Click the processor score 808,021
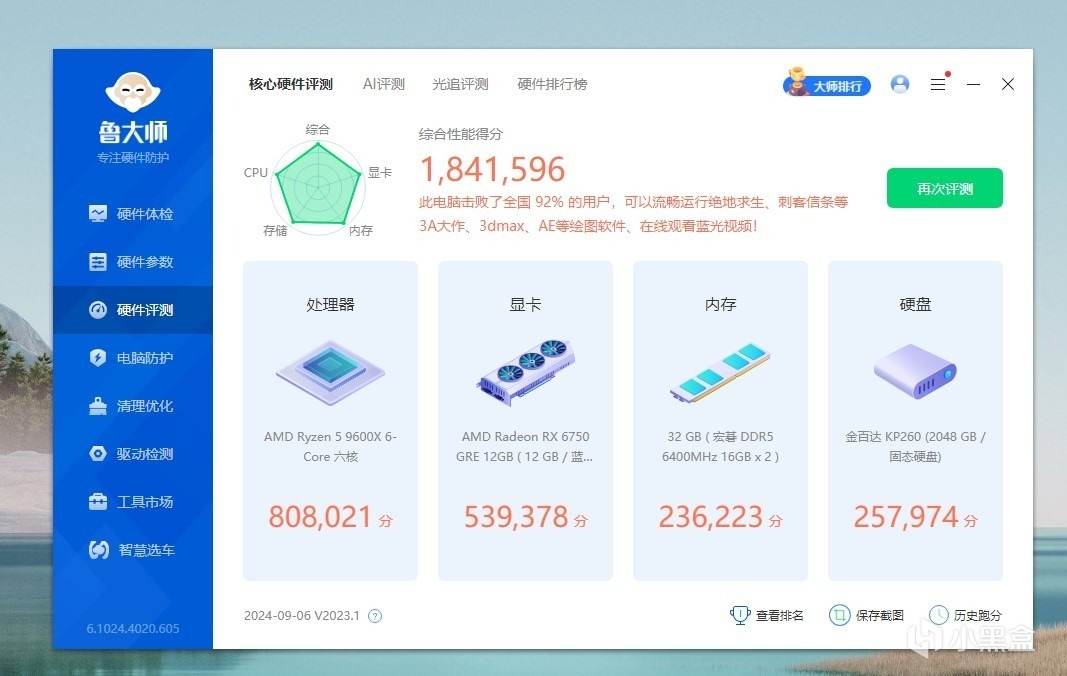Viewport: 1067px width, 676px height. tap(320, 517)
